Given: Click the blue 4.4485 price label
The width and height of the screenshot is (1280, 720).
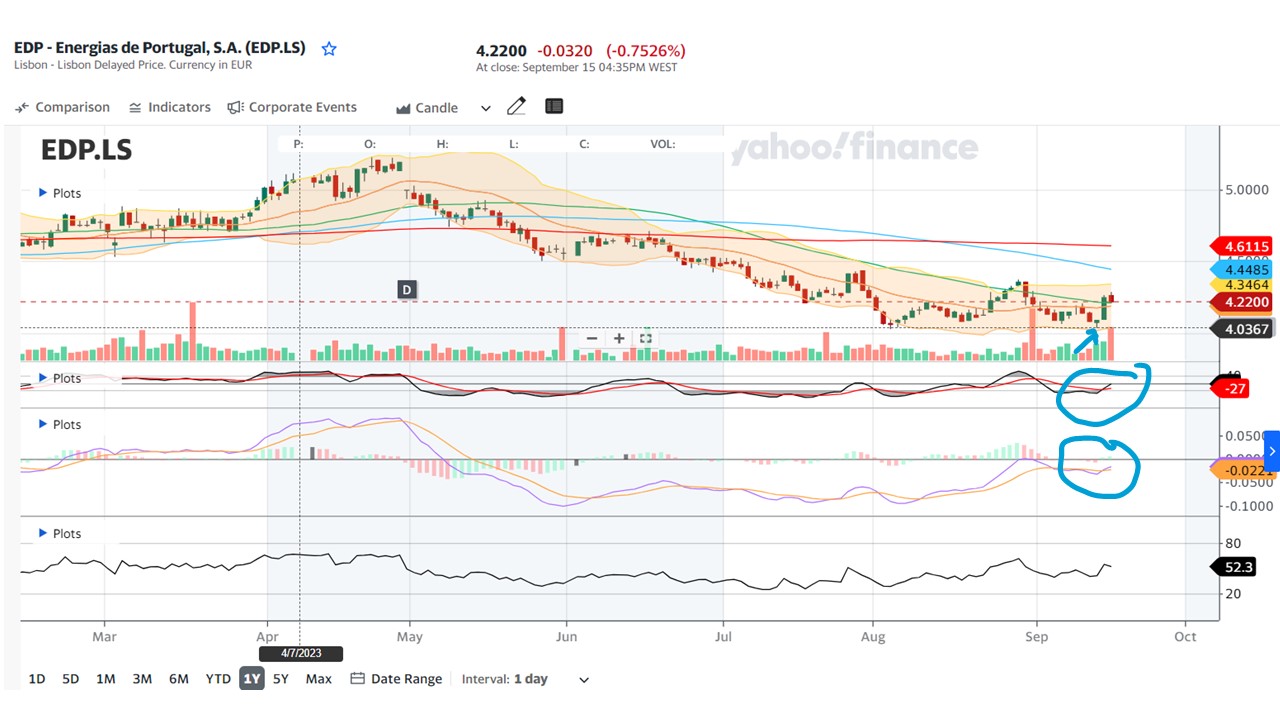Looking at the screenshot, I should click(1242, 269).
